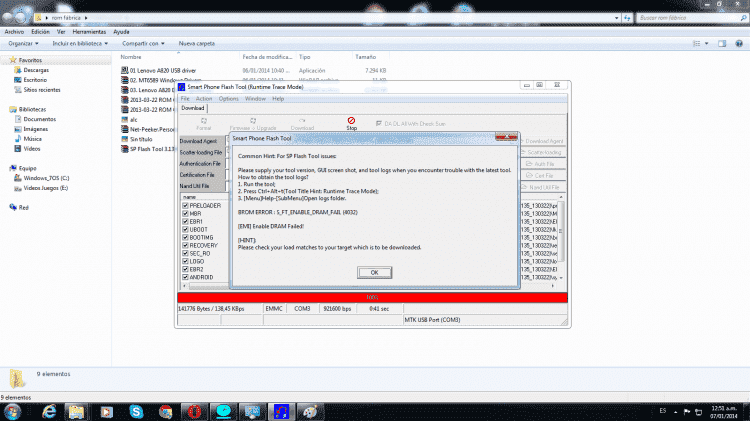The height and width of the screenshot is (421, 750).
Task: Uncheck the LOGO partition checkbox
Action: 185,261
